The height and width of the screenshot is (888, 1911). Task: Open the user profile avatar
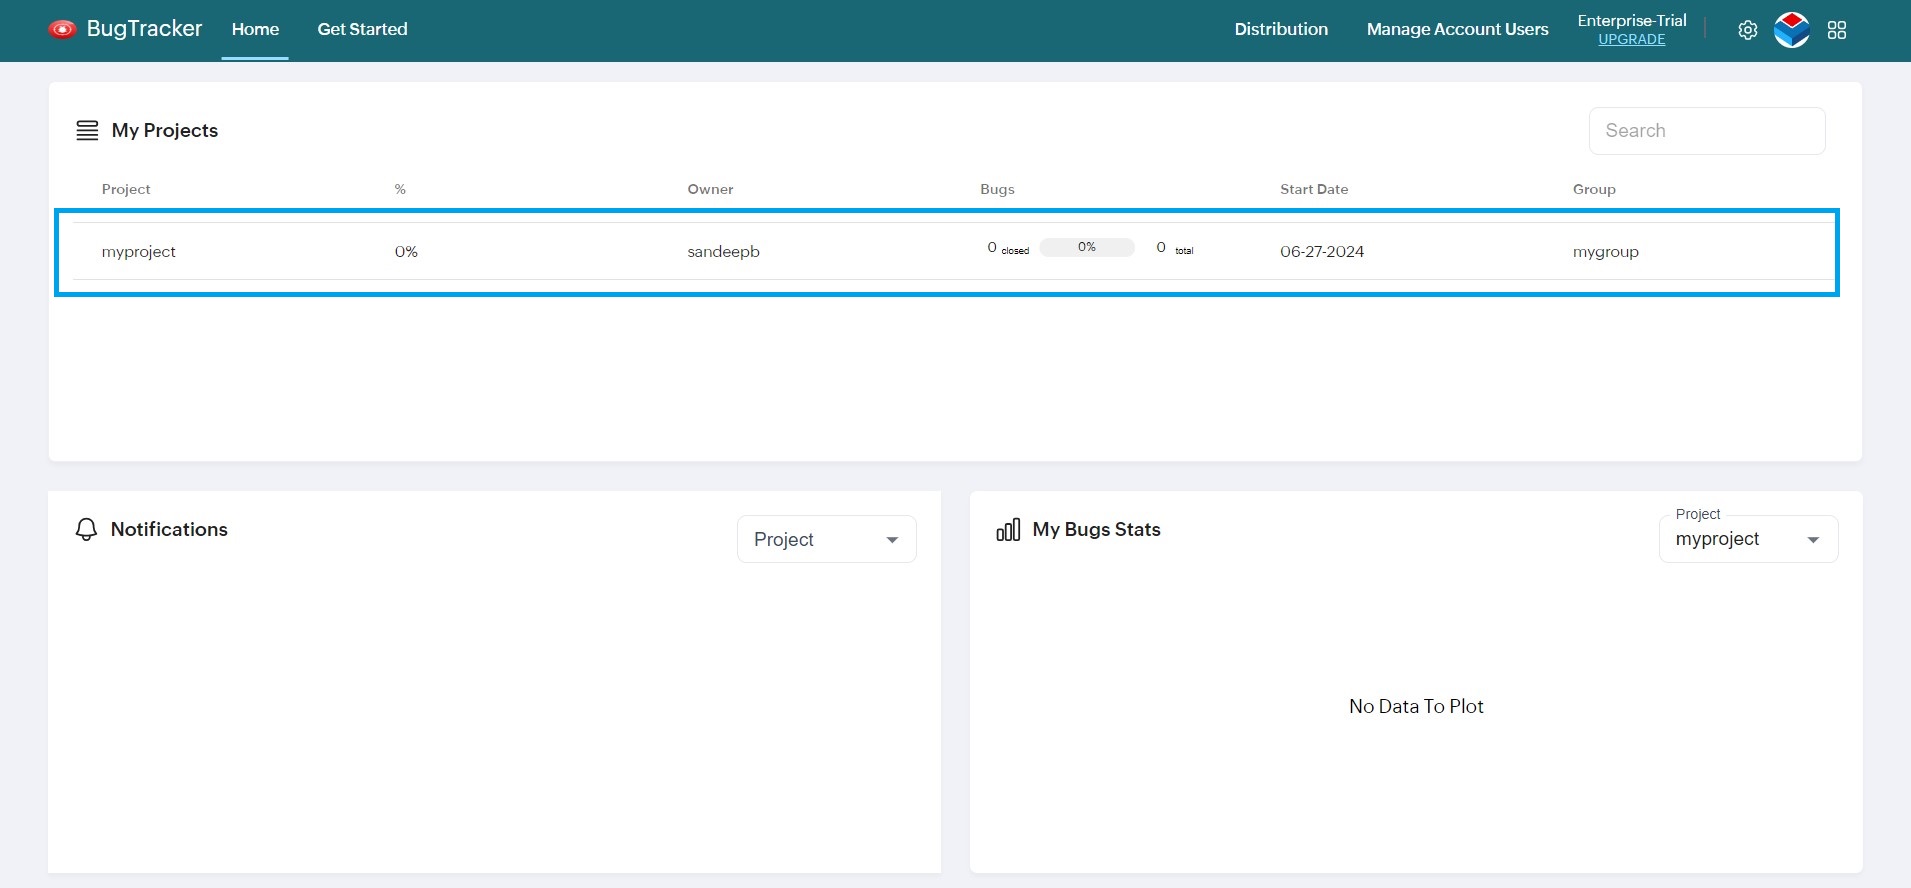coord(1791,30)
